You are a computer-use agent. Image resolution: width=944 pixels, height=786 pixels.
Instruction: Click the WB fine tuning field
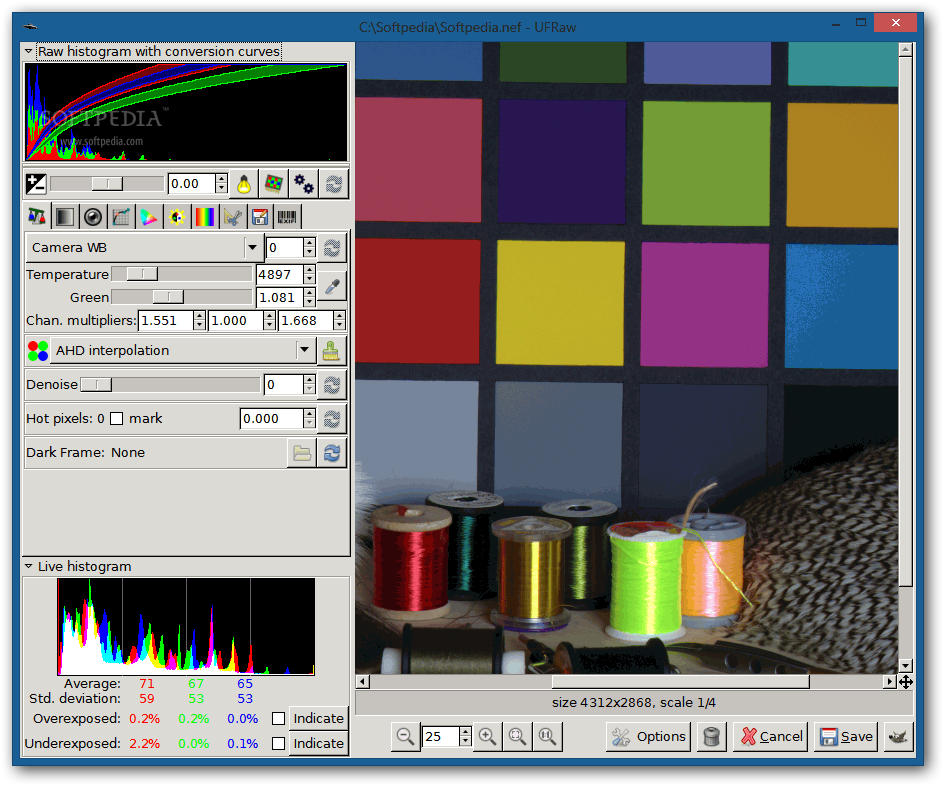tap(284, 247)
